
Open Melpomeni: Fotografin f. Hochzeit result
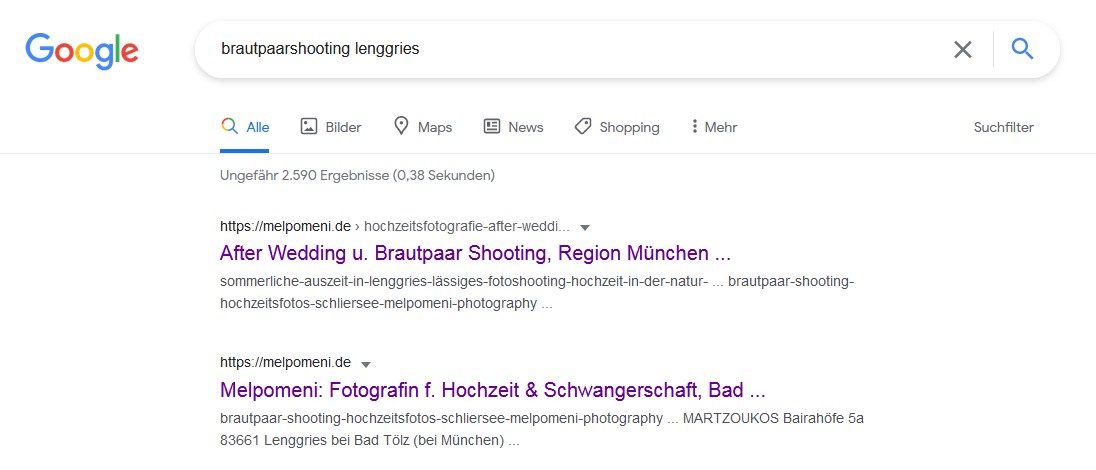click(493, 389)
